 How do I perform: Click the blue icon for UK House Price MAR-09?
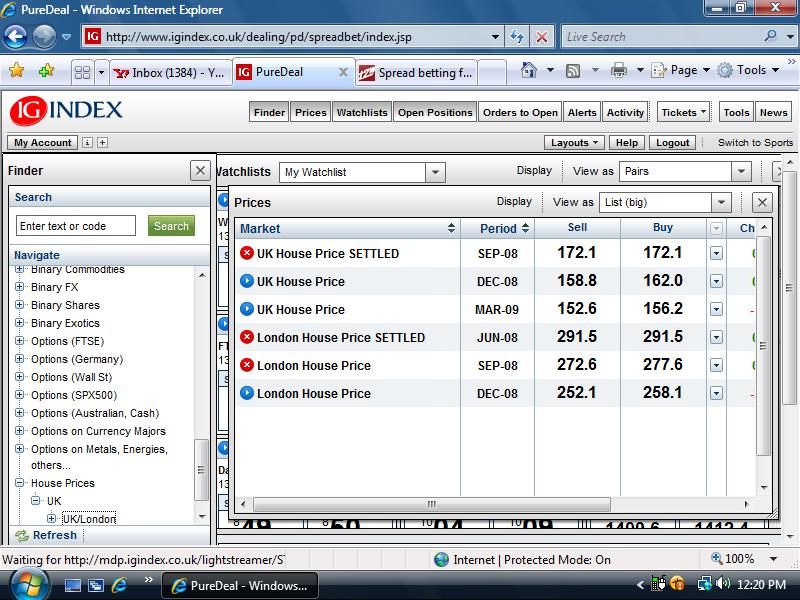click(x=247, y=309)
